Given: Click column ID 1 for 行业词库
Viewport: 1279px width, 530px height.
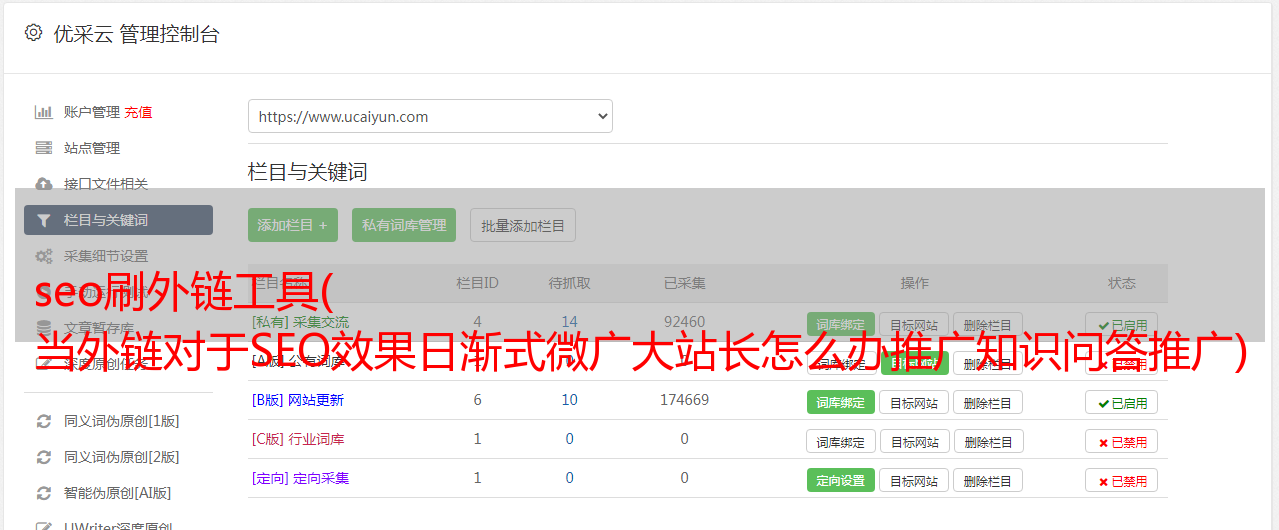Looking at the screenshot, I should [x=477, y=439].
